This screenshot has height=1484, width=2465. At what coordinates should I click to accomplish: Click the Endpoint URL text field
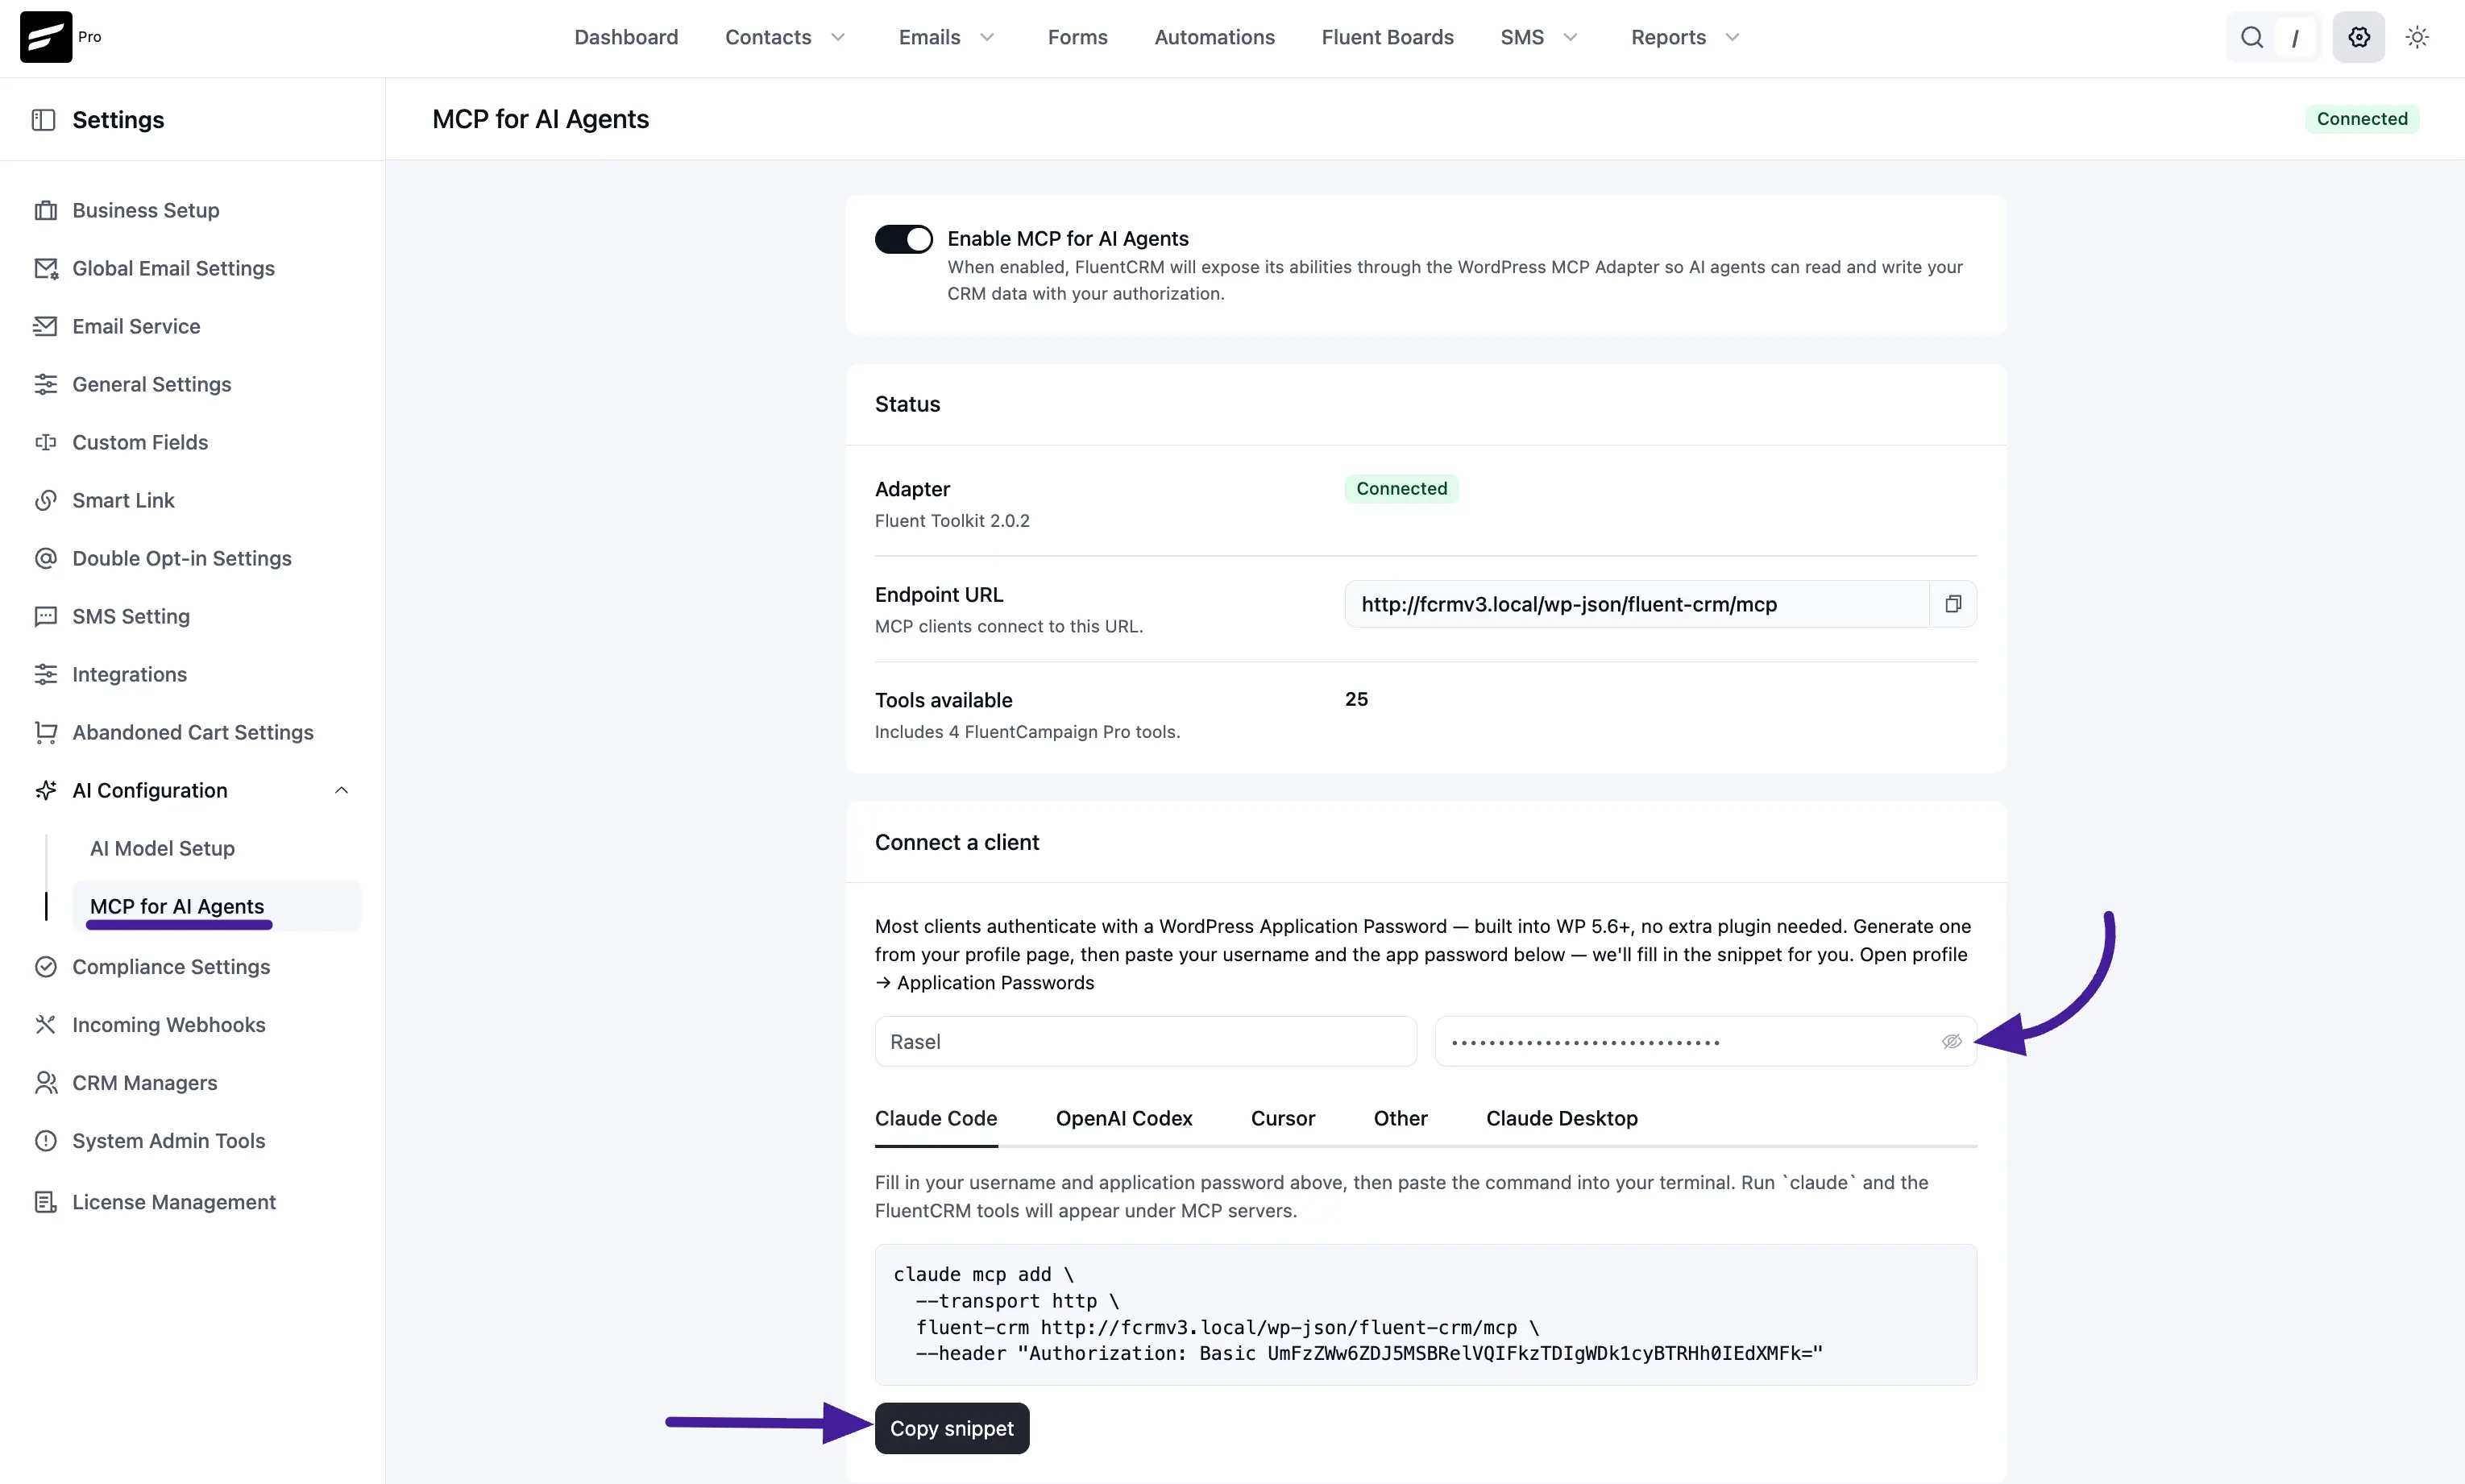1636,604
